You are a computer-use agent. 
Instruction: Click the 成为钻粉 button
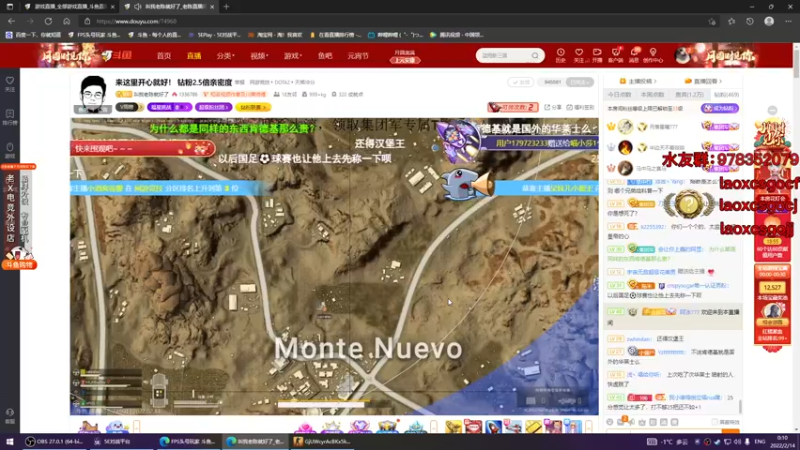tap(720, 108)
